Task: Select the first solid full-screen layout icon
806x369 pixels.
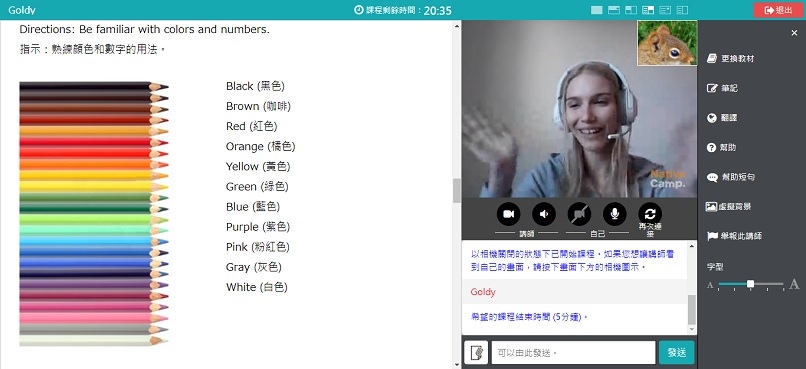Action: (x=596, y=10)
